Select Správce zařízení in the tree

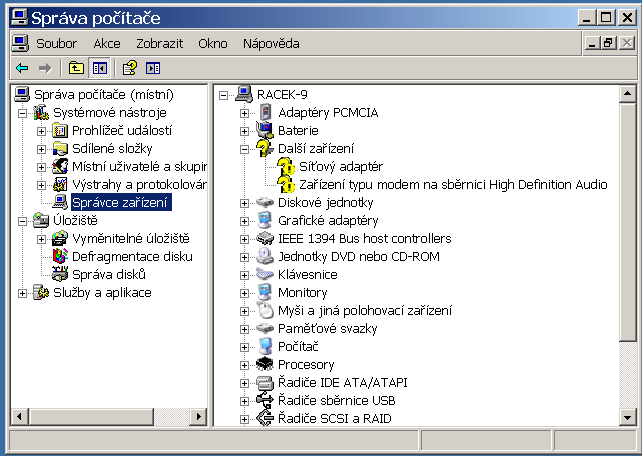tap(121, 203)
